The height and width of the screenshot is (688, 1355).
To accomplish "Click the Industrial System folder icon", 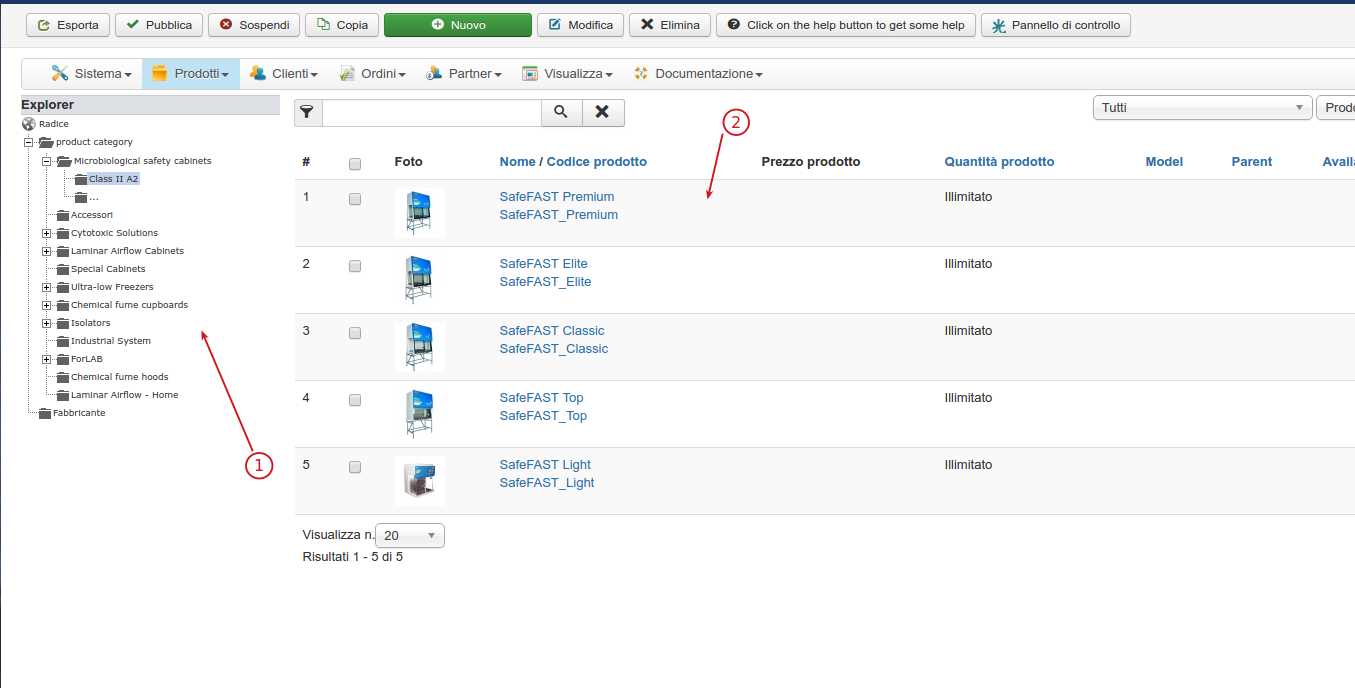I will [x=63, y=341].
